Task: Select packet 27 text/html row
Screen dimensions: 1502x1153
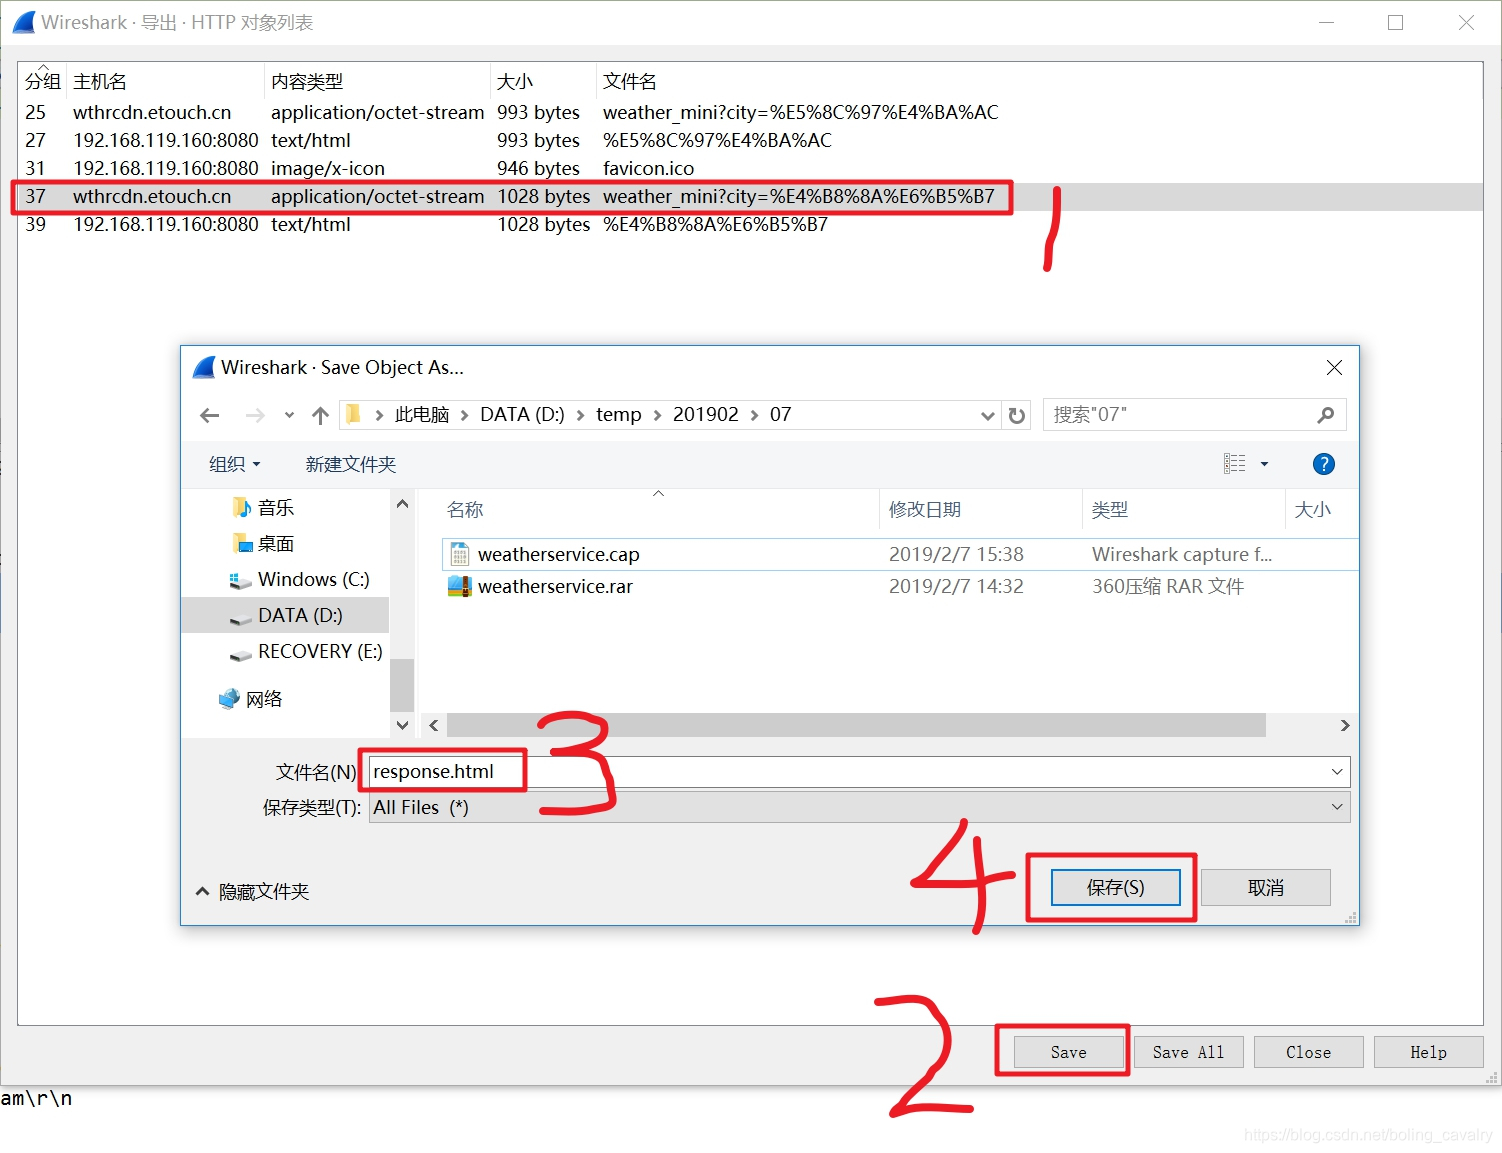Action: click(750, 140)
